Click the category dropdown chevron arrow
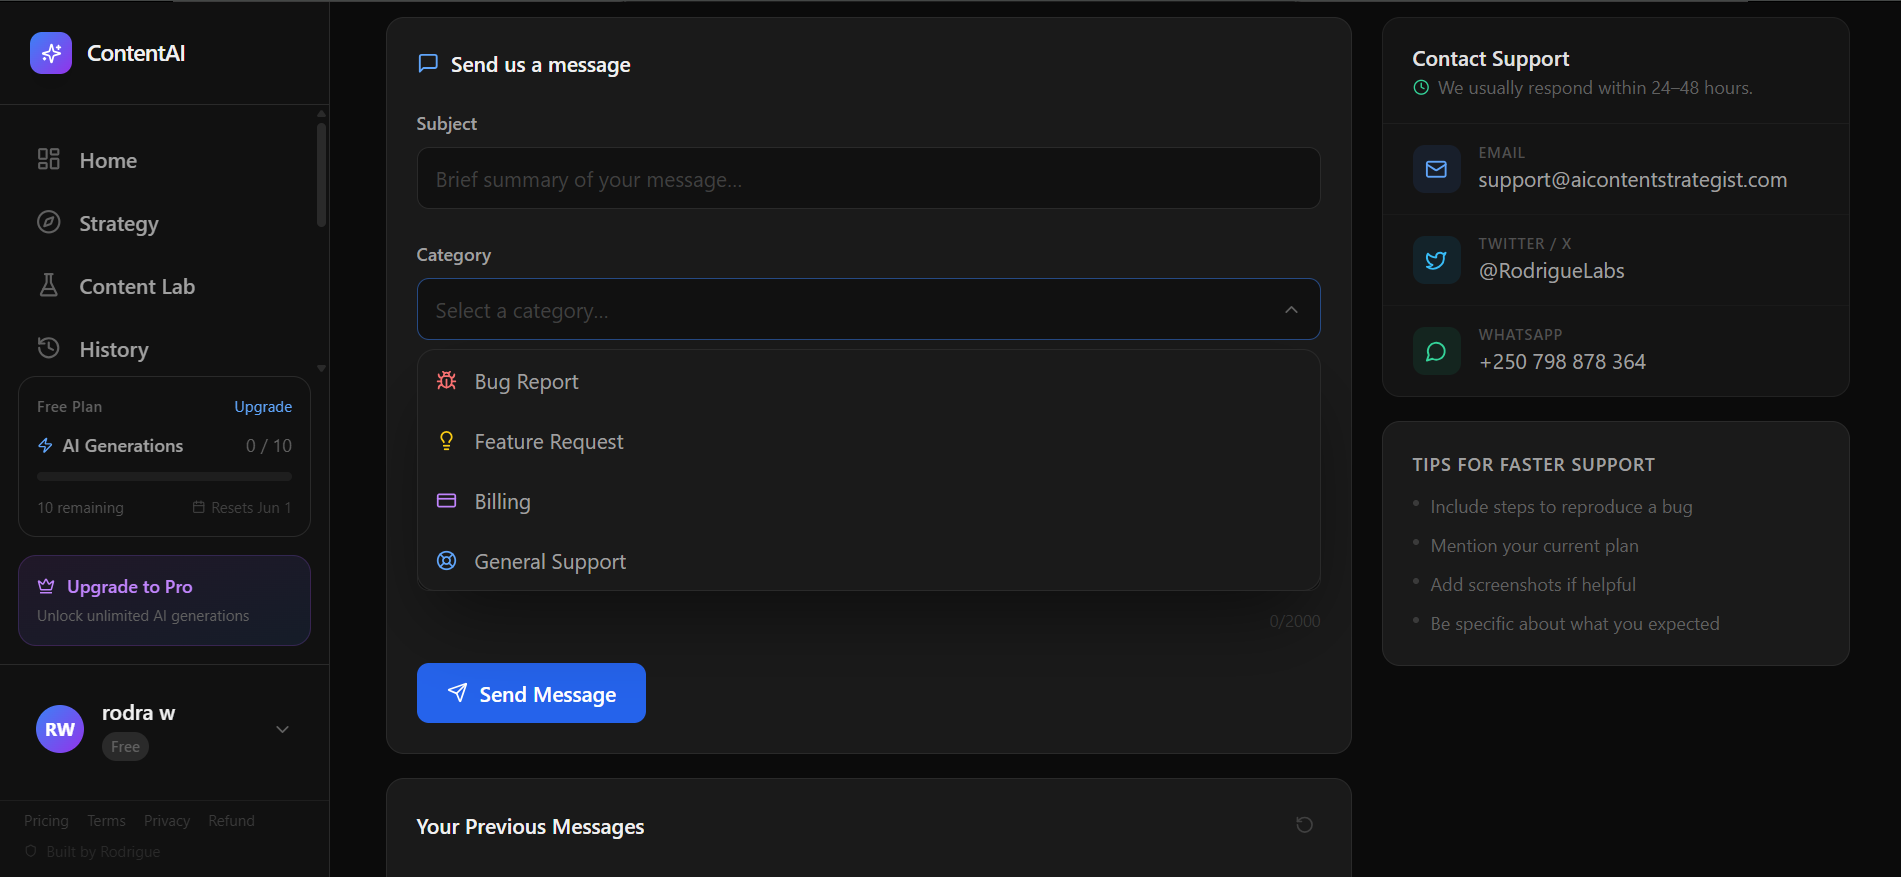This screenshot has height=877, width=1901. 1291,310
